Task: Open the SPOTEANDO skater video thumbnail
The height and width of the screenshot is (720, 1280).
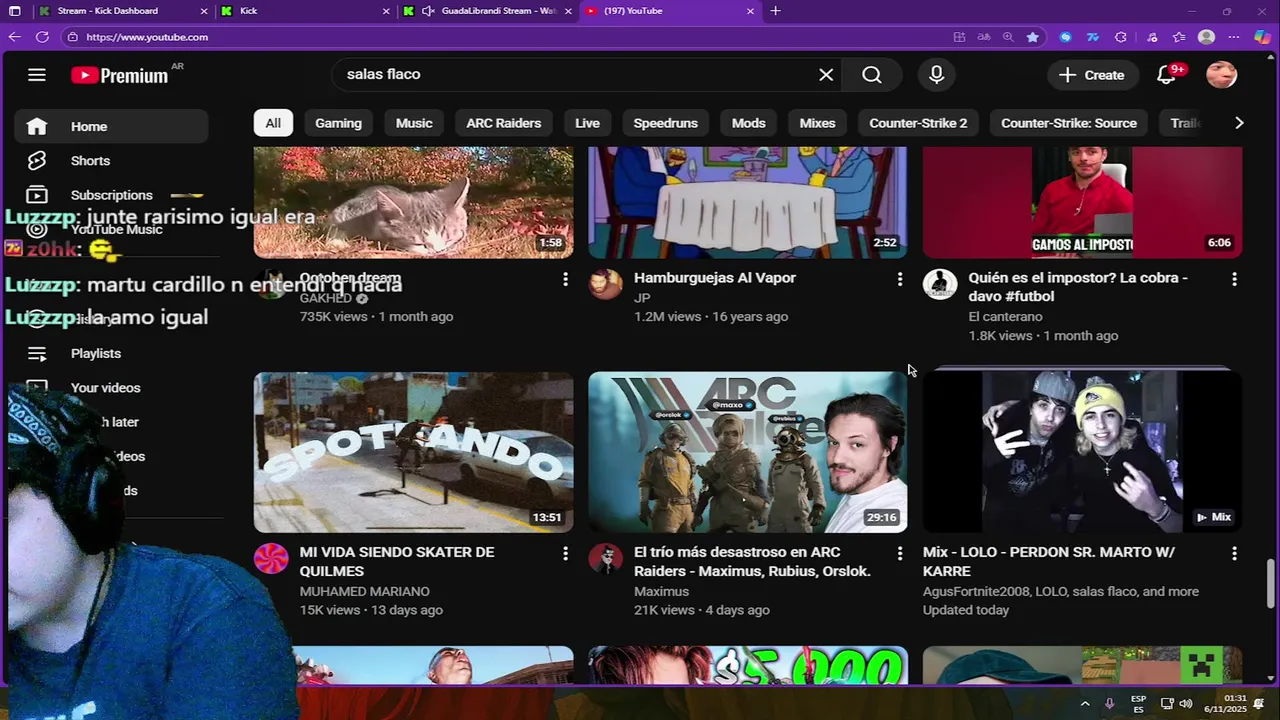Action: coord(413,452)
